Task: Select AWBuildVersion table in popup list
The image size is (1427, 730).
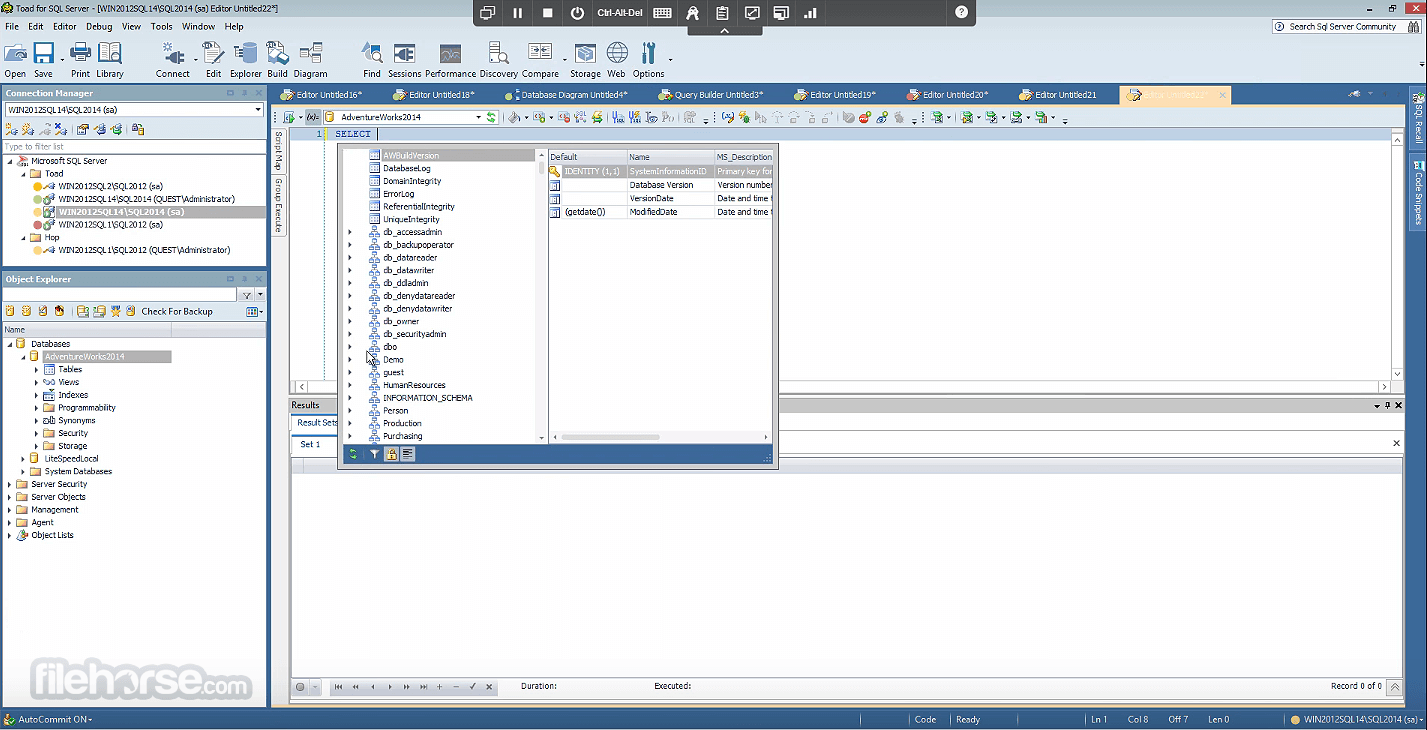Action: pyautogui.click(x=411, y=156)
